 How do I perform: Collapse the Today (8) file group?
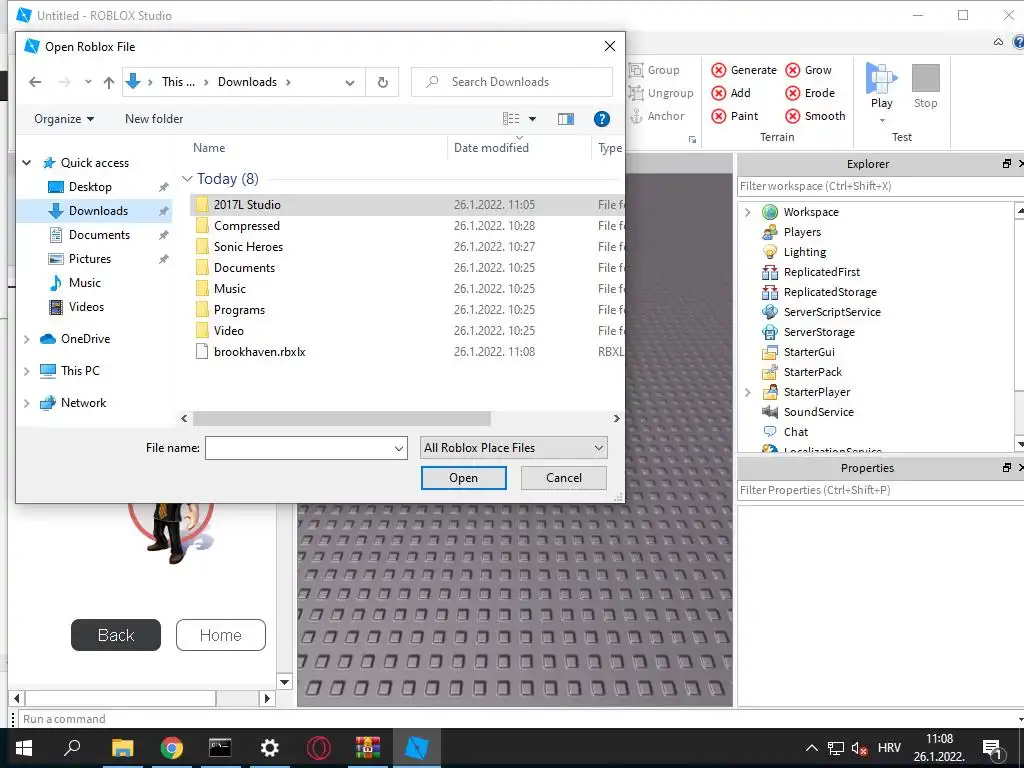(x=187, y=178)
